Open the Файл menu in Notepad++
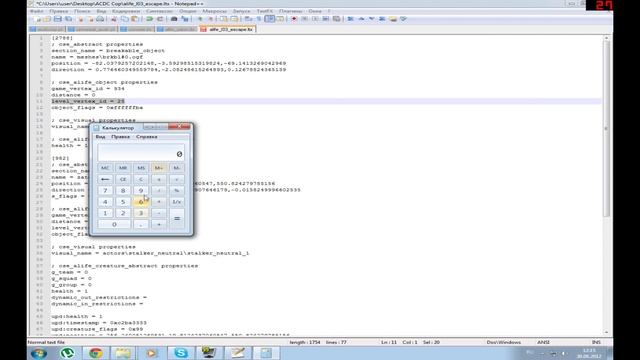640x360 pixels. (36, 11)
